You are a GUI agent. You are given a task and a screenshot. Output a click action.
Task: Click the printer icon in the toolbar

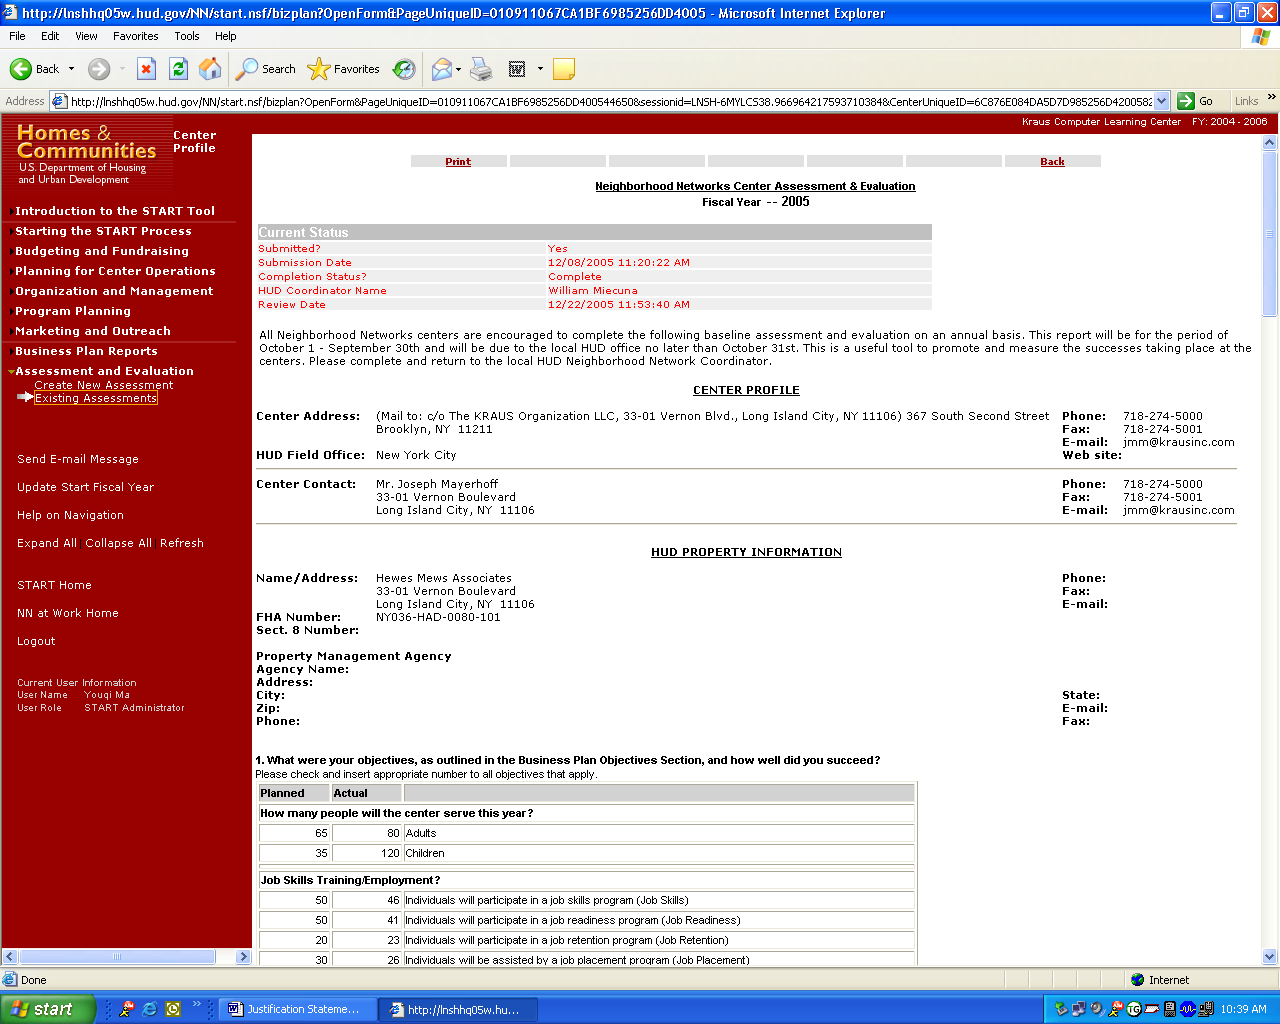[482, 69]
